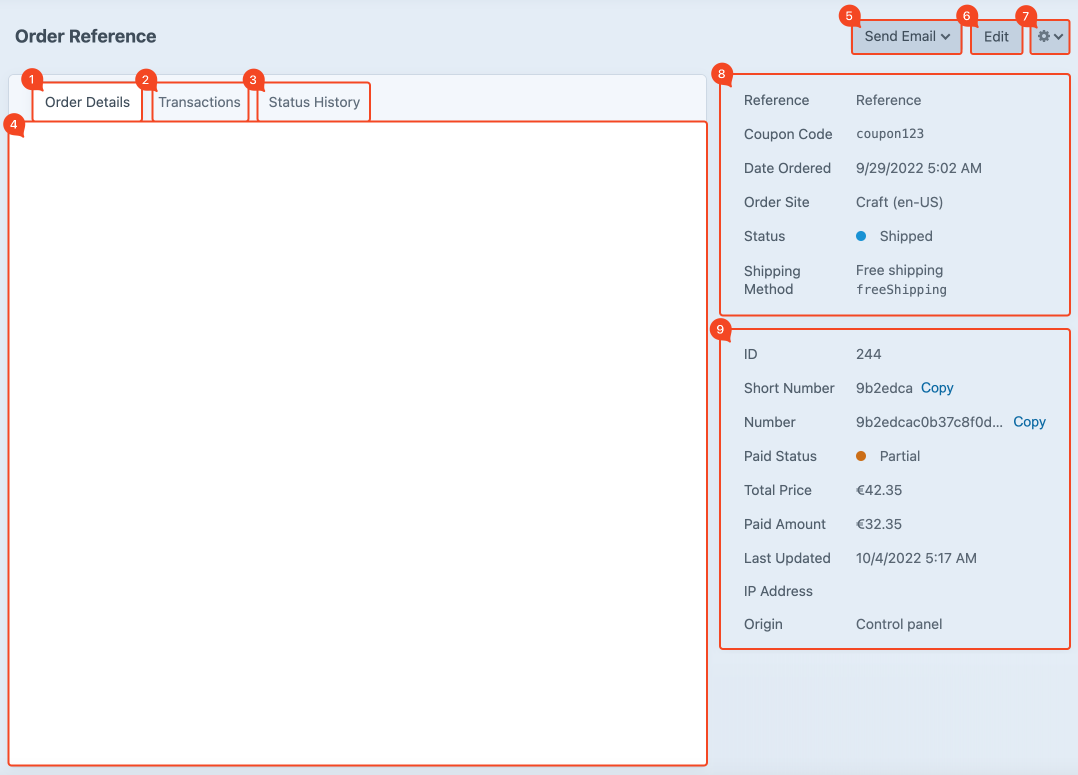Copy the full order Number

1029,422
